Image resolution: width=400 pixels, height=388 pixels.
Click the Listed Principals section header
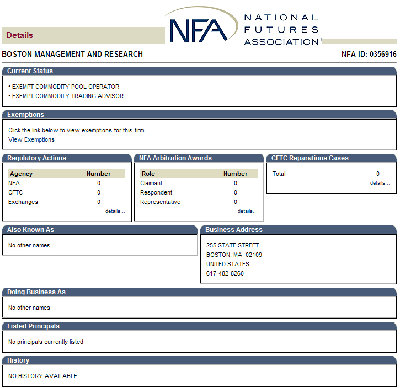tap(199, 326)
